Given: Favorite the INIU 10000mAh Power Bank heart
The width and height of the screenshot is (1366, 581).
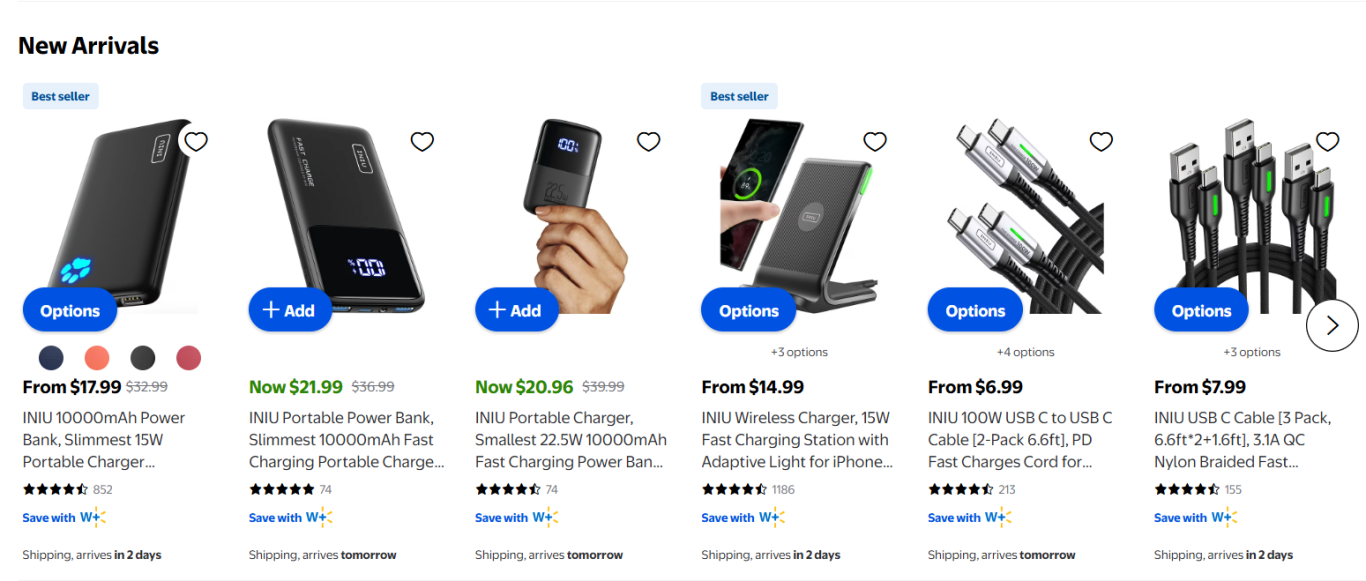Looking at the screenshot, I should (x=196, y=142).
